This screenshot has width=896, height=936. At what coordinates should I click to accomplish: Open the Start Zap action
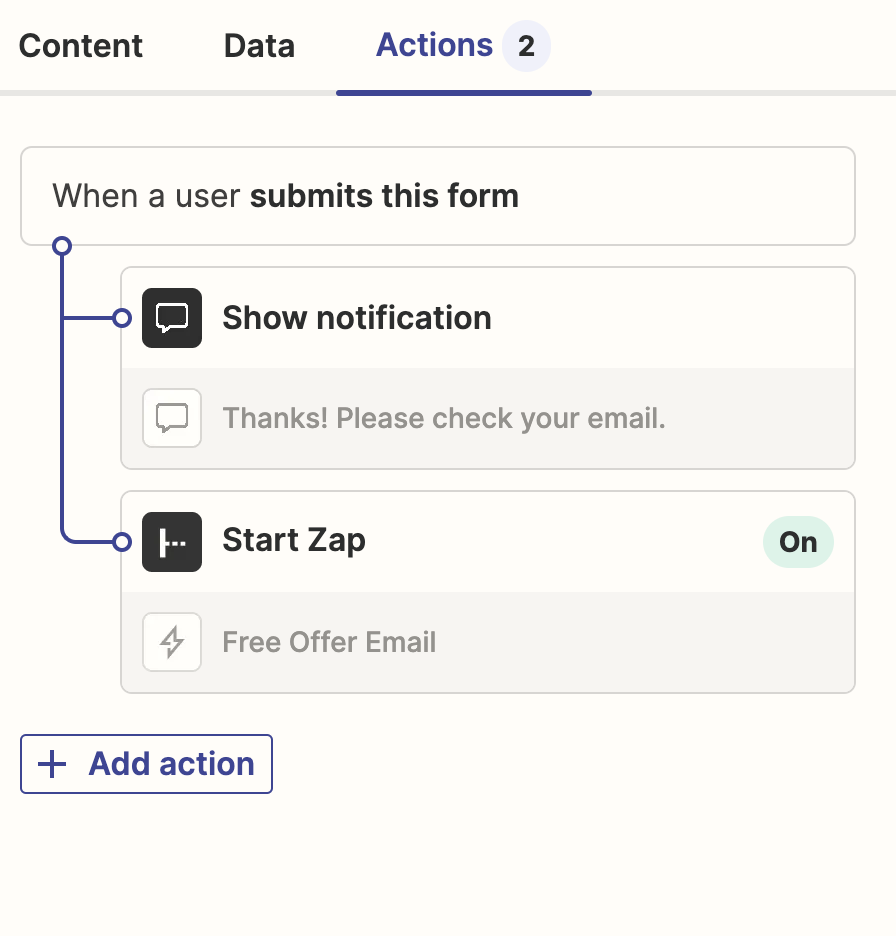[x=294, y=540]
